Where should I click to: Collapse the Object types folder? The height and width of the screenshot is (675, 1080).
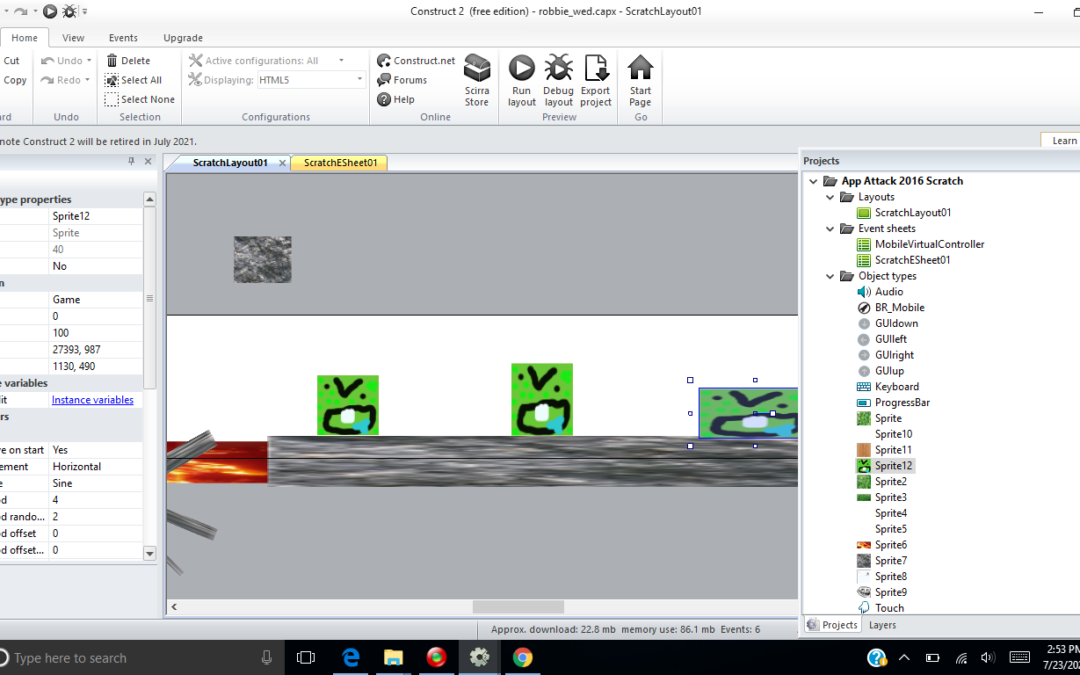tap(830, 276)
